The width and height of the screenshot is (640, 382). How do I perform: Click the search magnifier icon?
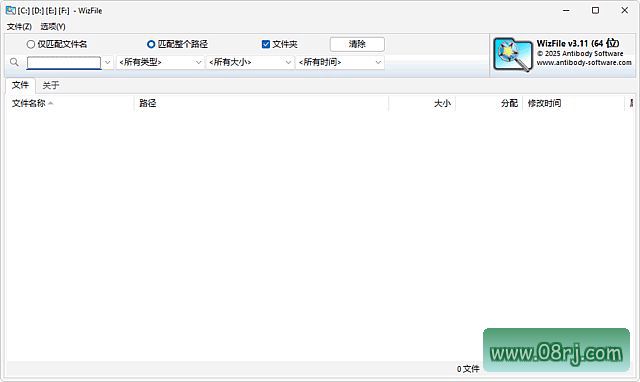tap(14, 62)
